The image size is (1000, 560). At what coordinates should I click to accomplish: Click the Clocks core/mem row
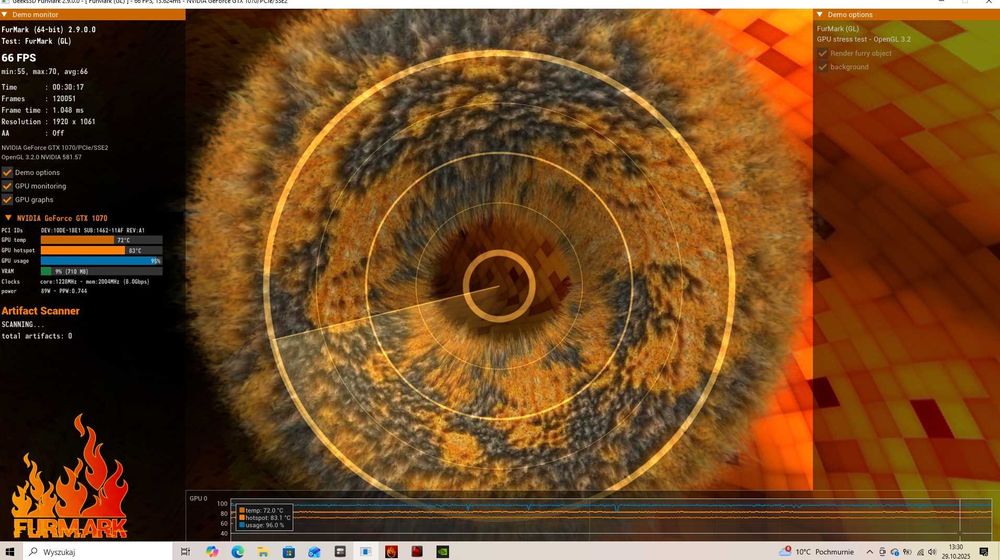pos(75,281)
